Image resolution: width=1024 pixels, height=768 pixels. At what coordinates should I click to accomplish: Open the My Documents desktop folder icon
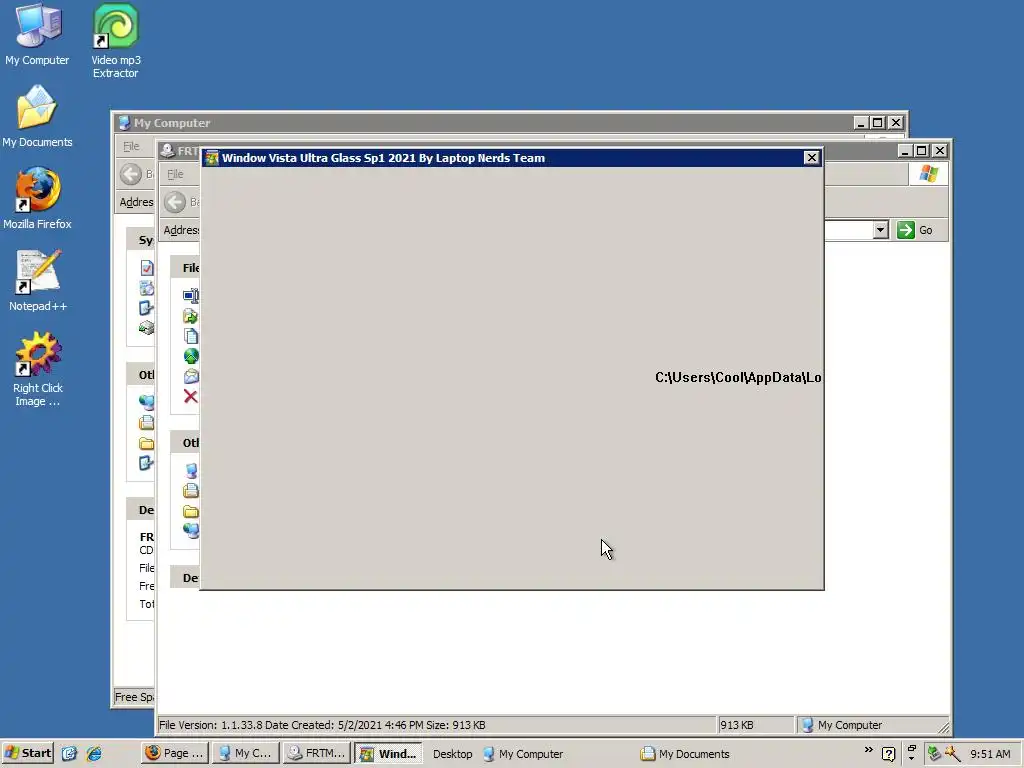(x=37, y=116)
